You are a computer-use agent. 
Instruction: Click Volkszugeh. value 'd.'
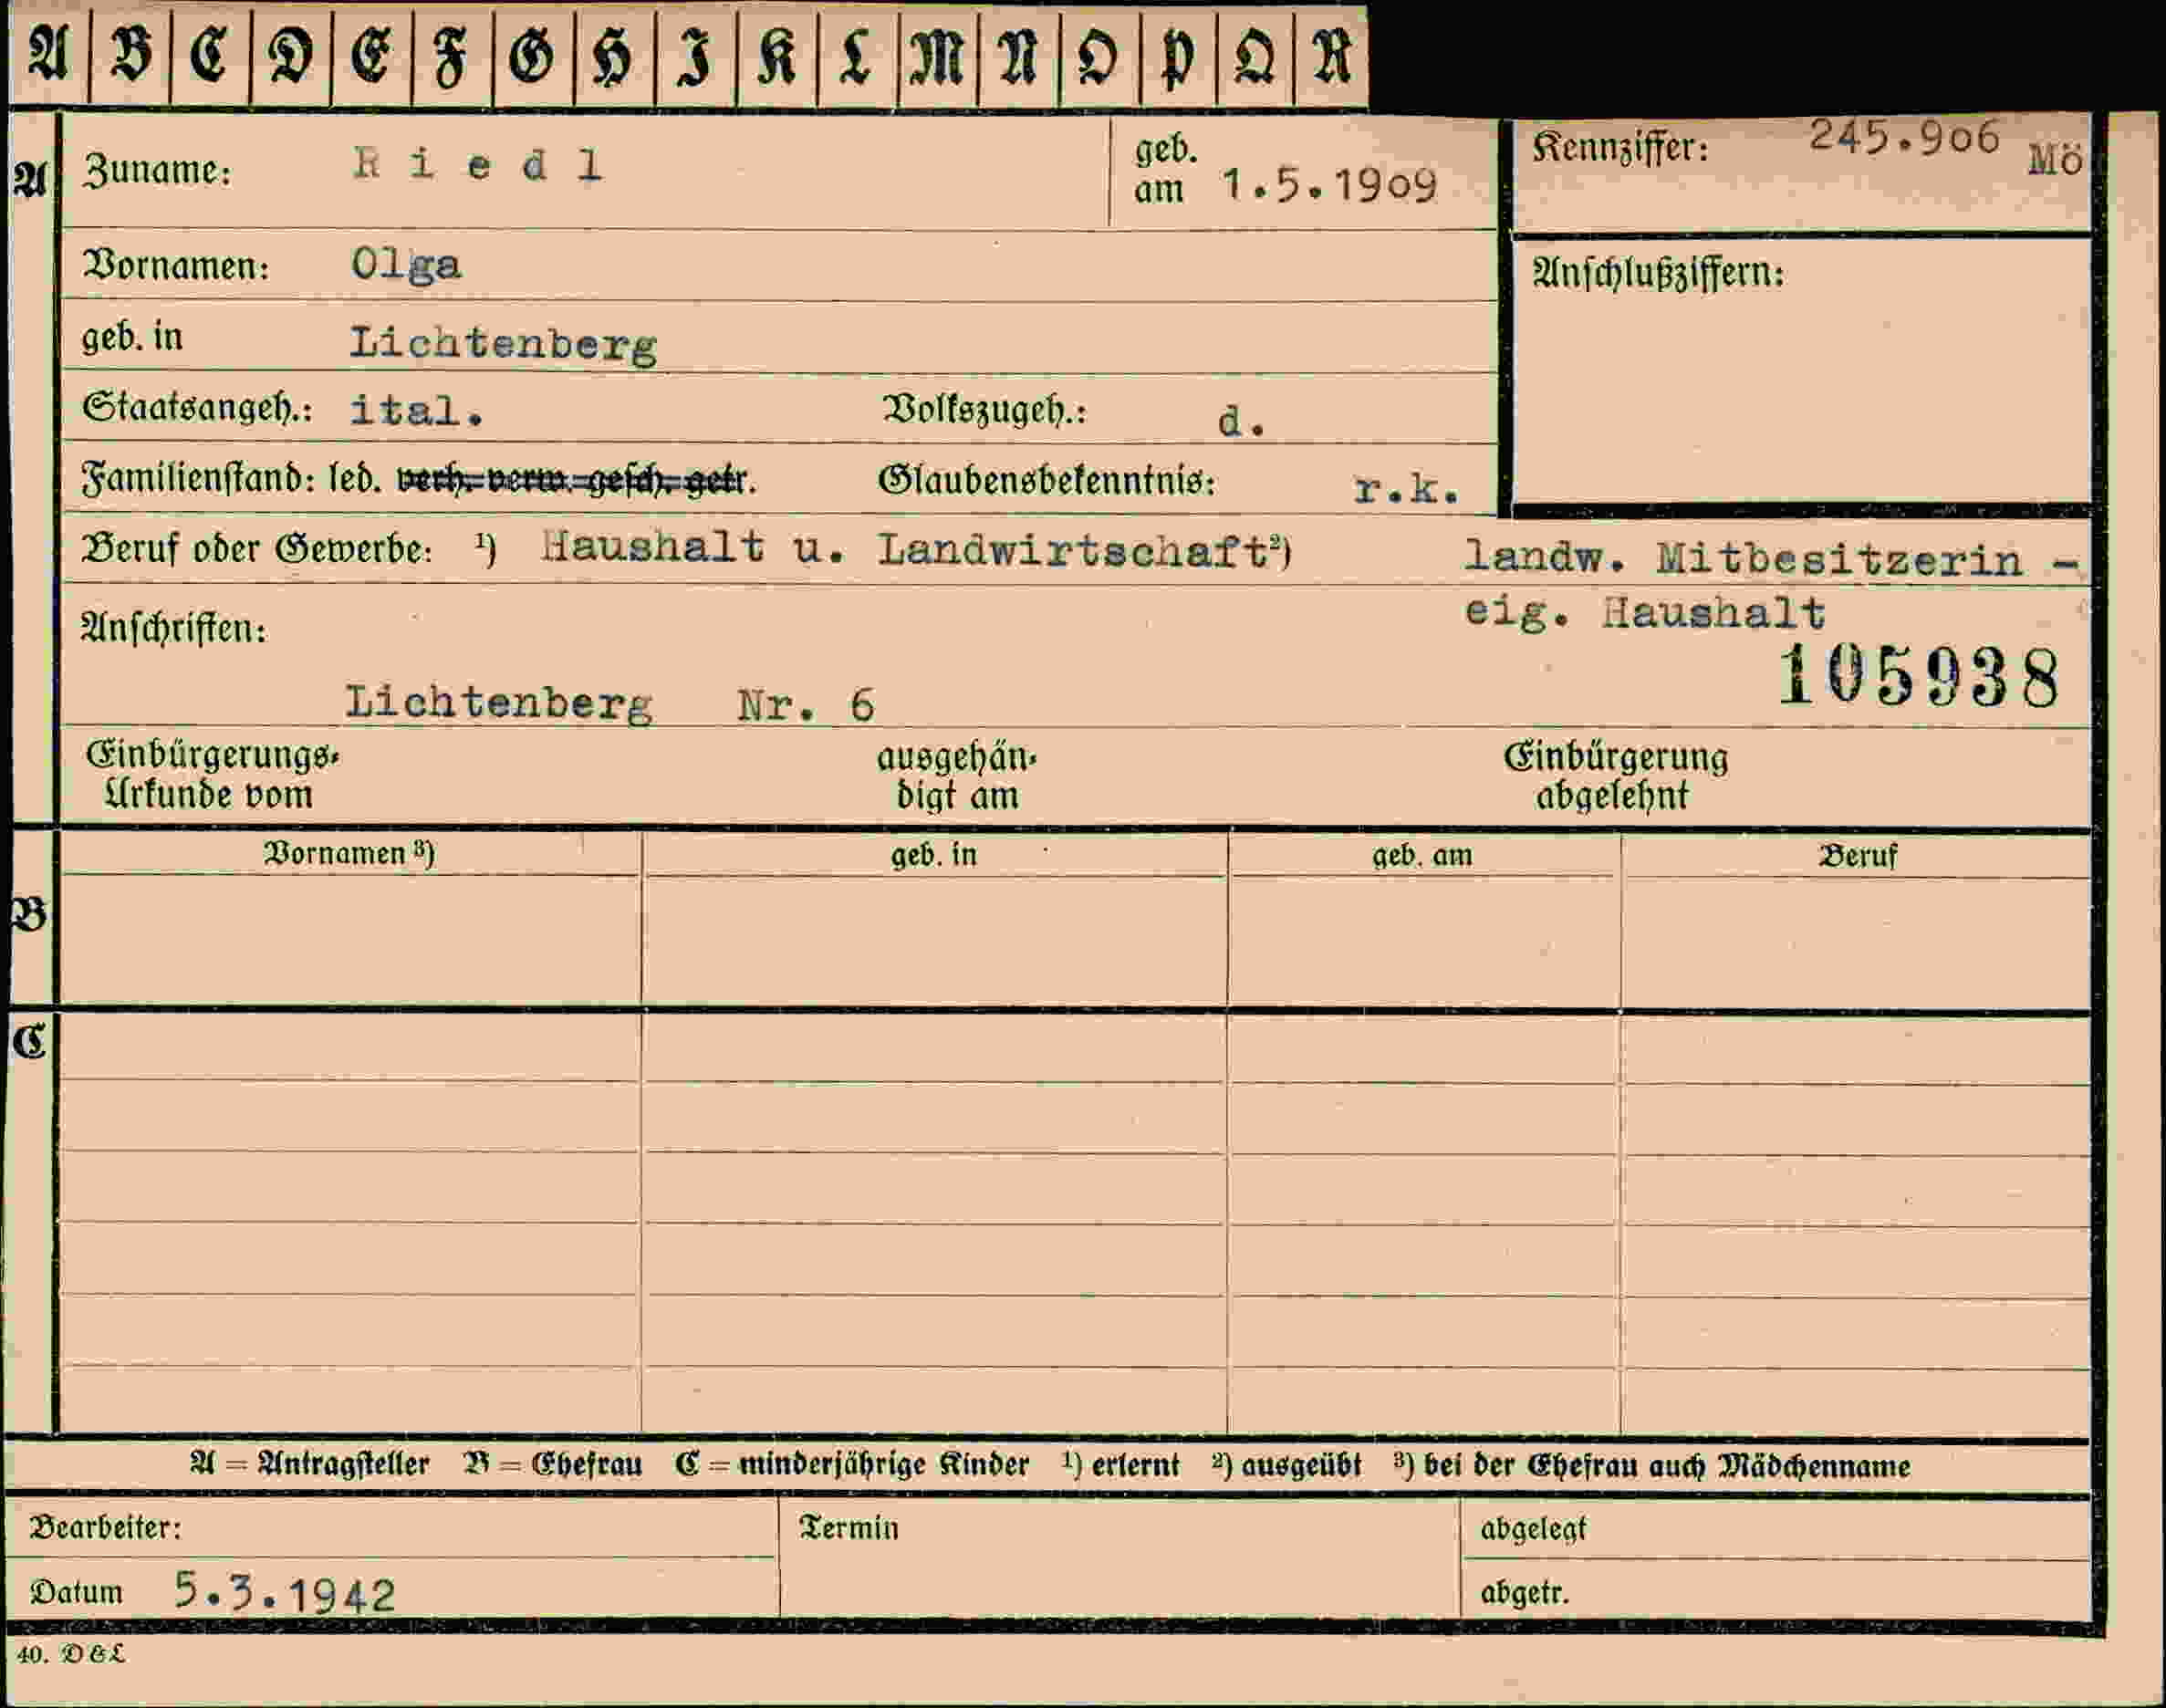pos(1242,422)
